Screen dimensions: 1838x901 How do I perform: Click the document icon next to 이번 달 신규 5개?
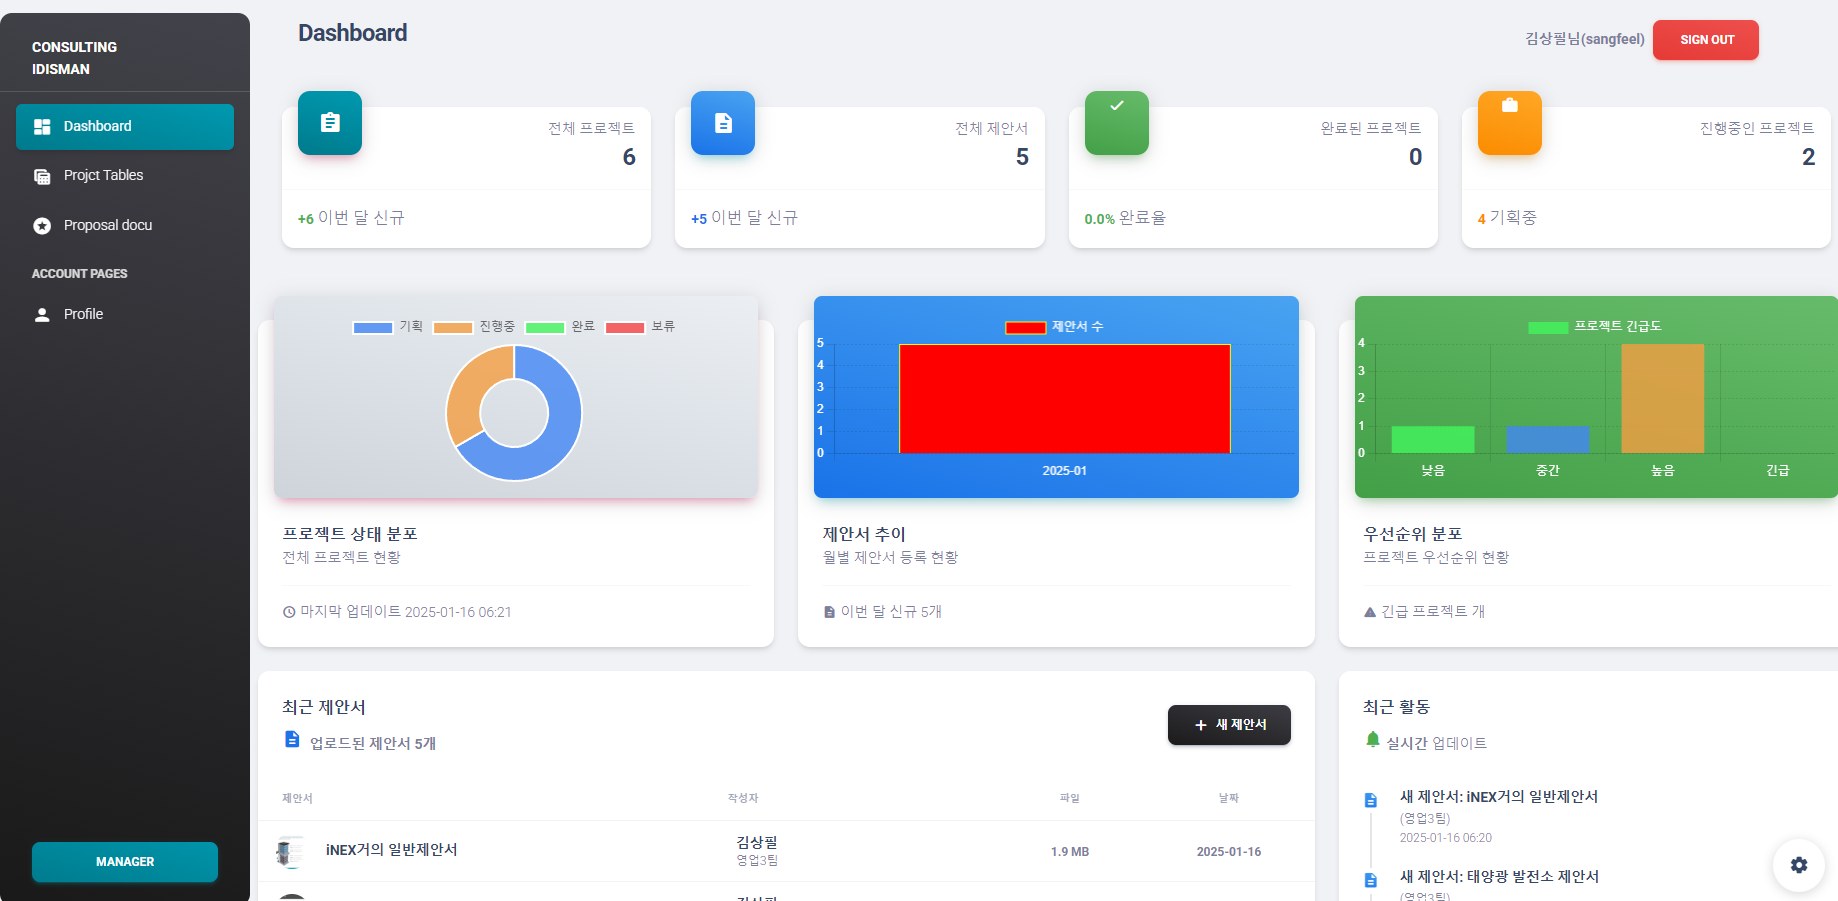point(830,612)
